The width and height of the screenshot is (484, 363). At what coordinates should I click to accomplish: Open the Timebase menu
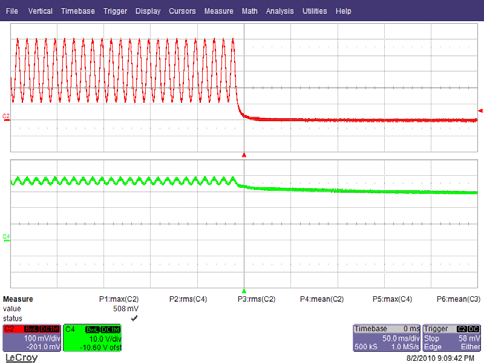click(x=78, y=11)
